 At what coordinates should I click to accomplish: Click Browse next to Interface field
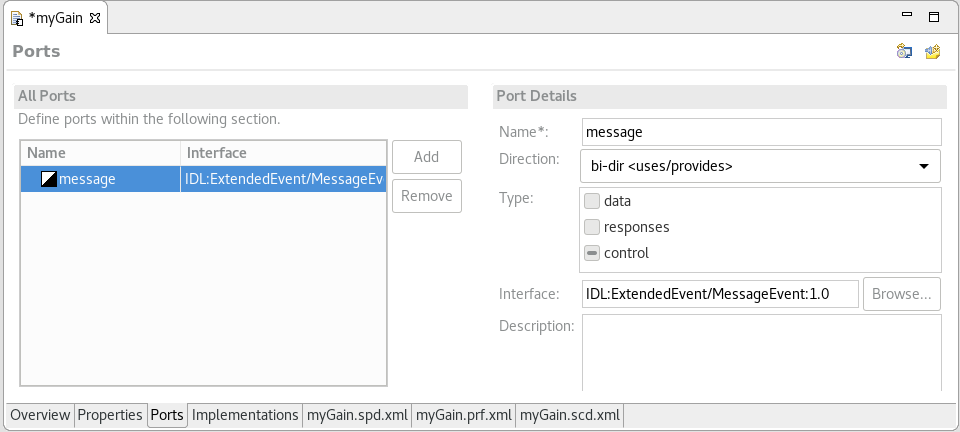pos(901,294)
